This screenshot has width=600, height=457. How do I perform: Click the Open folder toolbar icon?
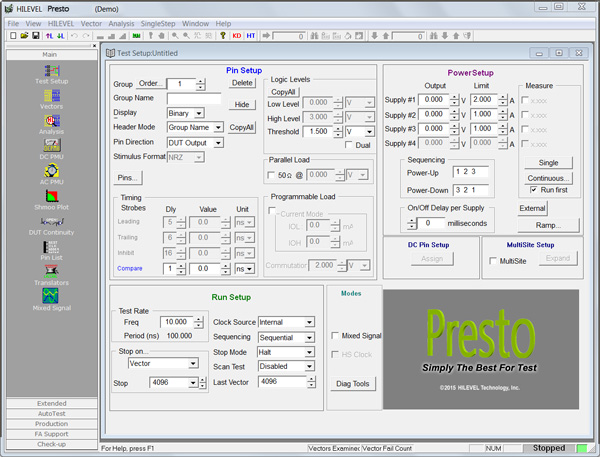click(x=24, y=36)
